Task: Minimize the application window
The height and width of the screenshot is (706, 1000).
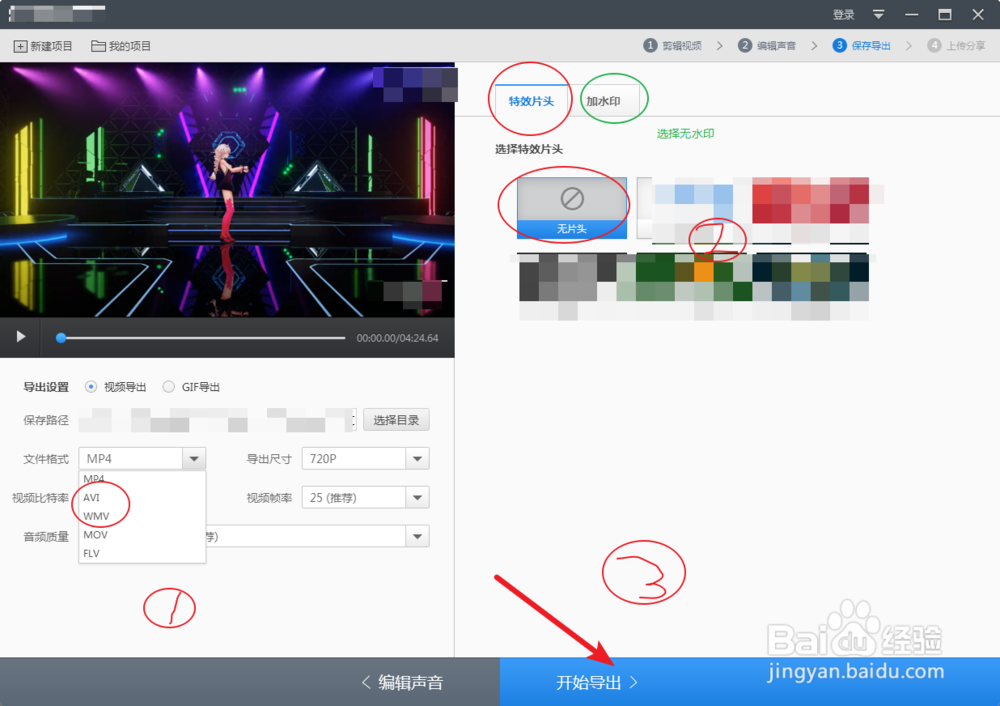Action: tap(911, 14)
